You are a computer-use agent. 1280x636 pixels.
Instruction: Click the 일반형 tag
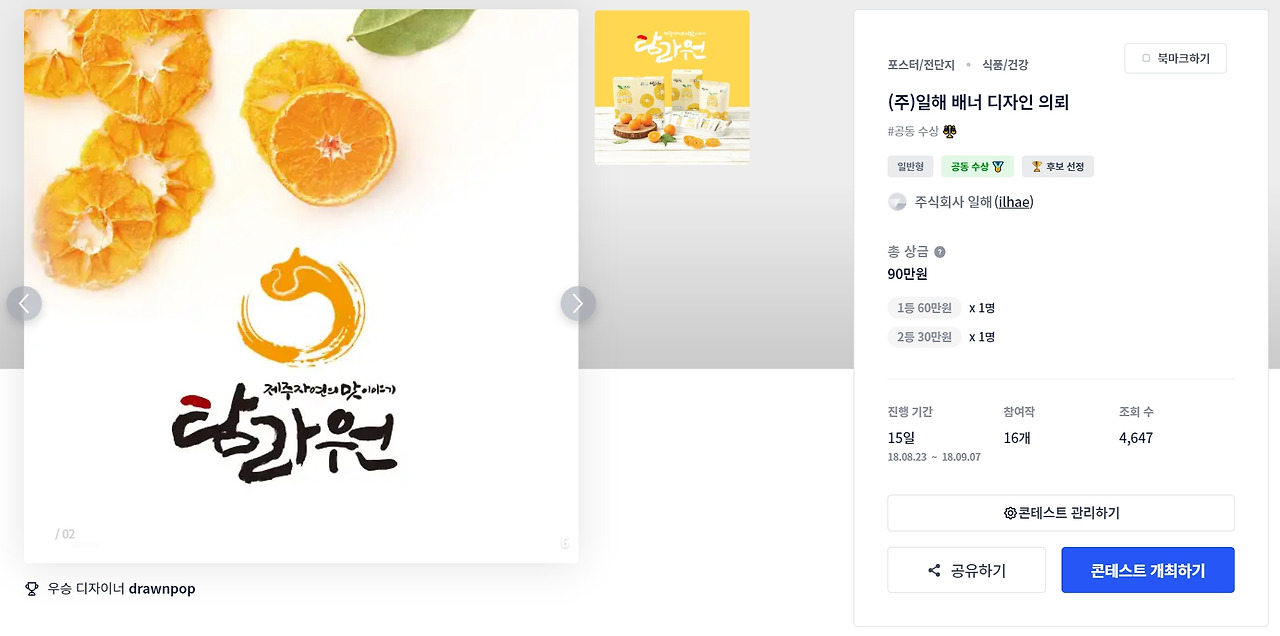(911, 166)
